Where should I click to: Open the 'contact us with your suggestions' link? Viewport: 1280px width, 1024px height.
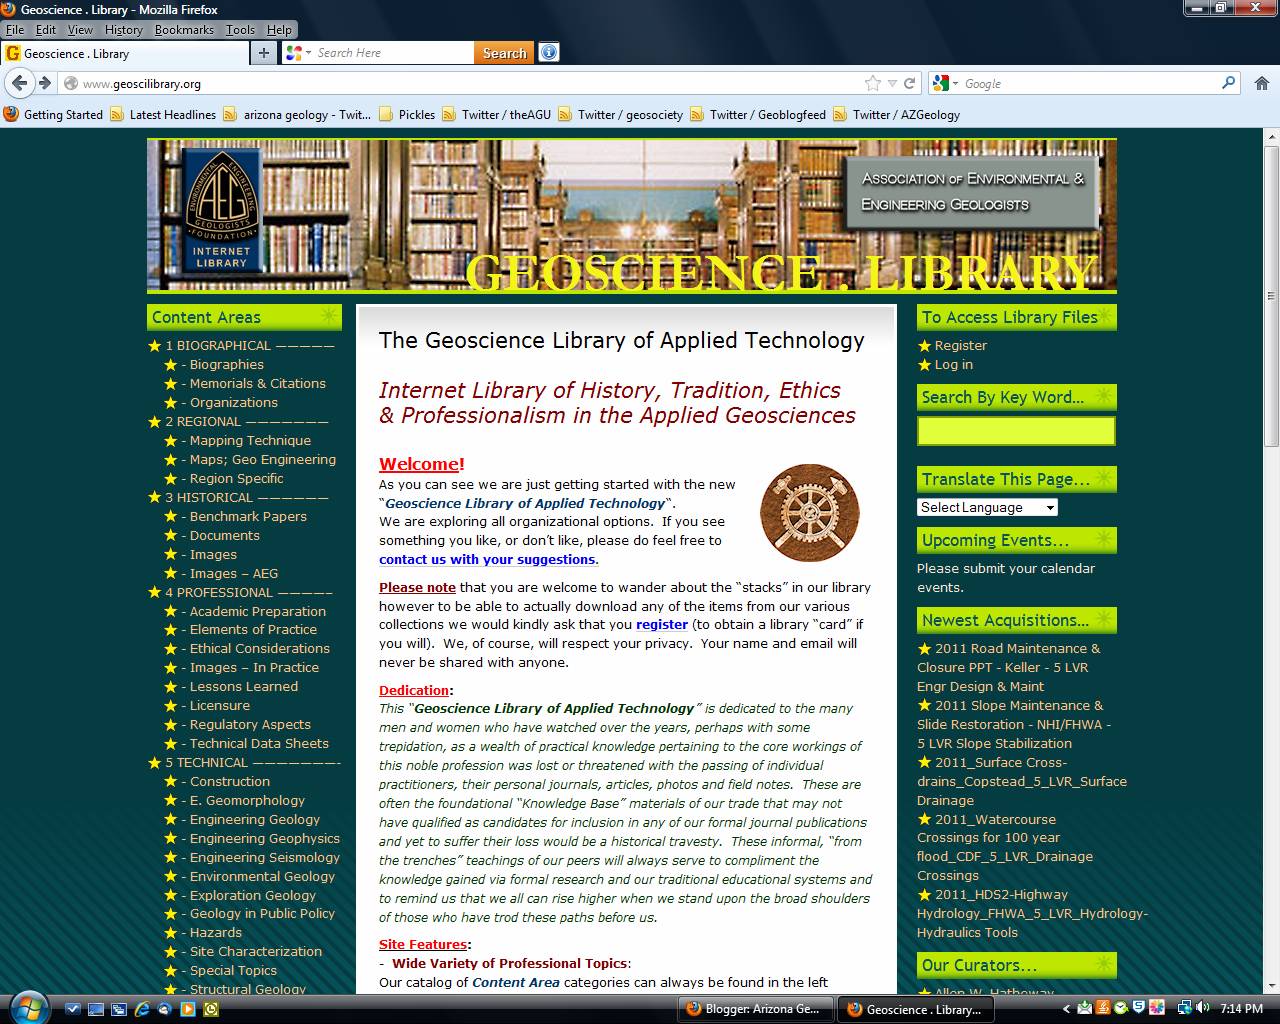point(487,559)
